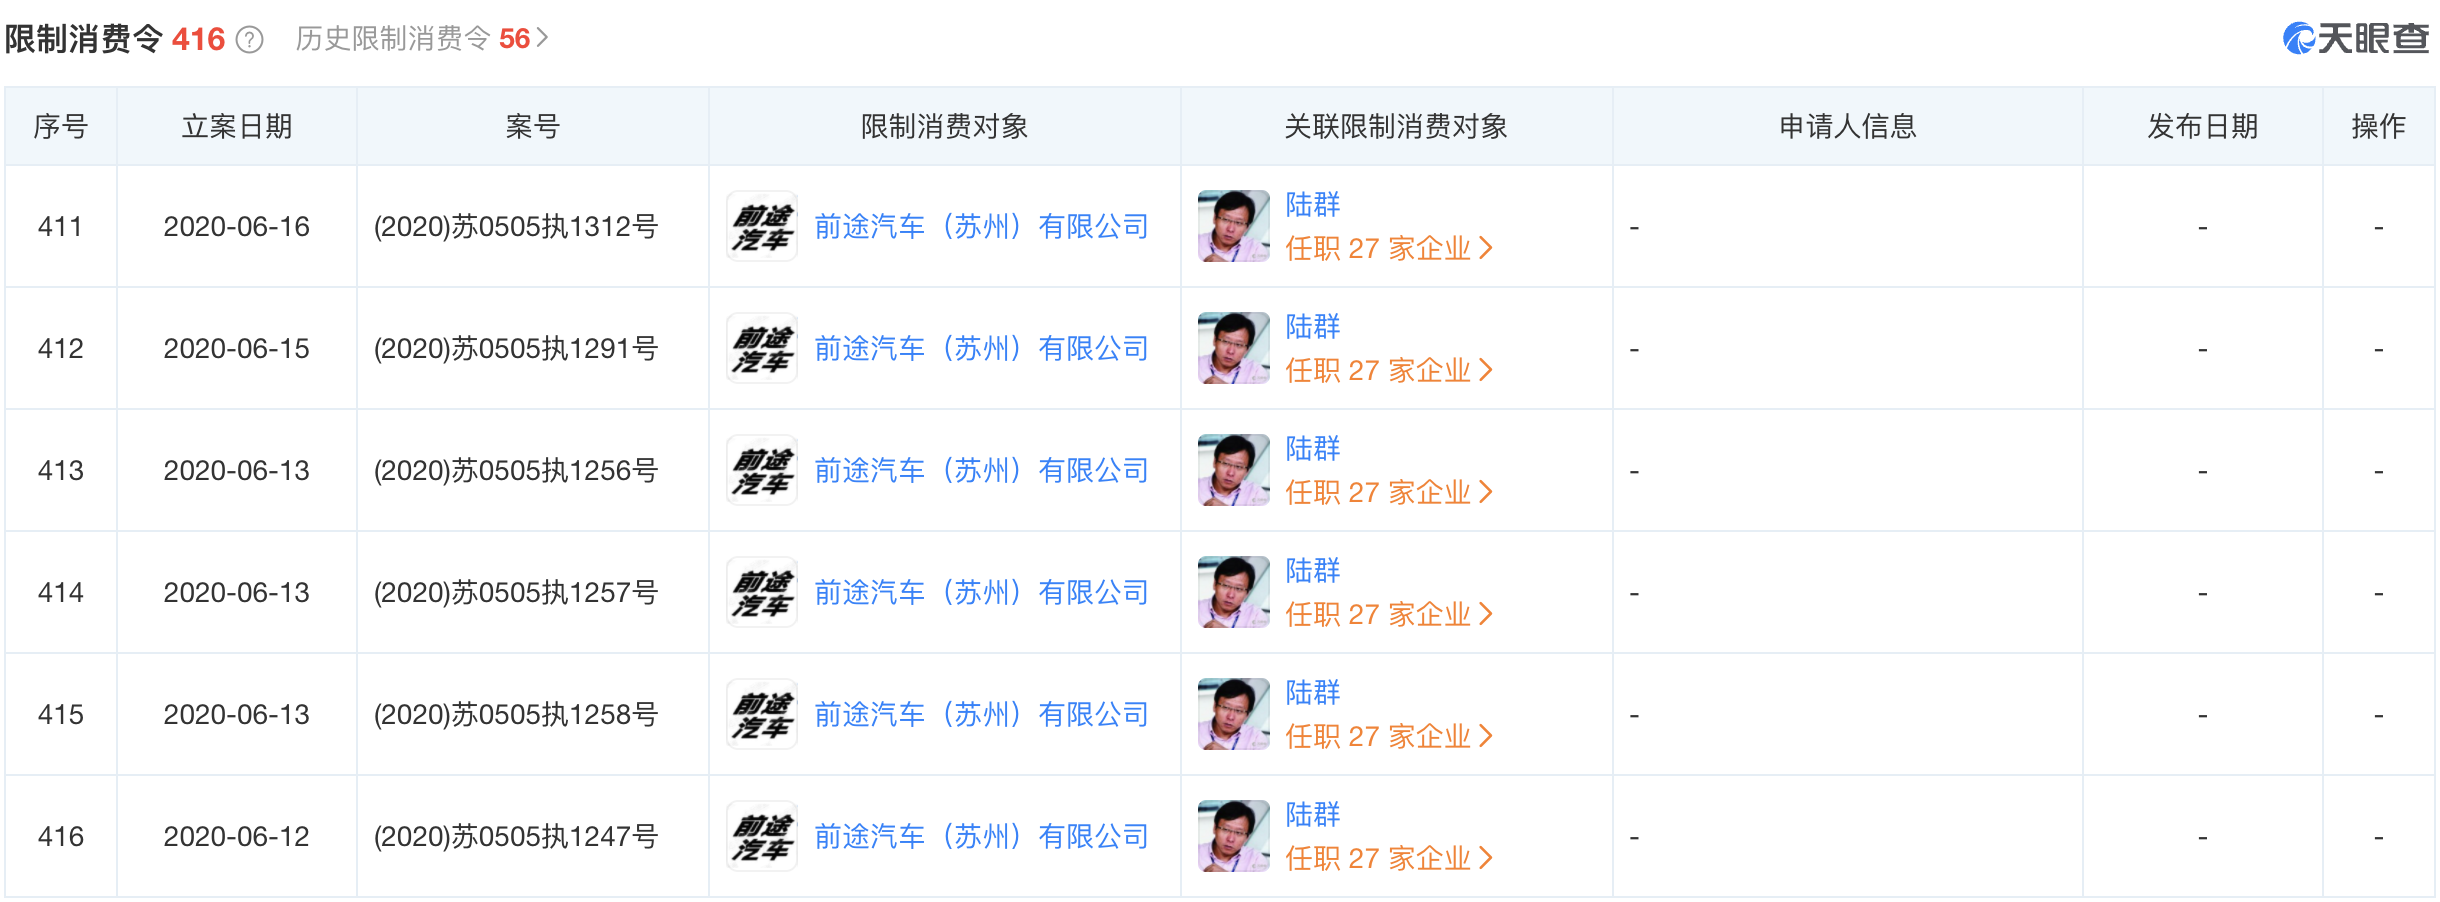Open the portrait thumbnail in row 412
This screenshot has width=2440, height=902.
point(1233,349)
